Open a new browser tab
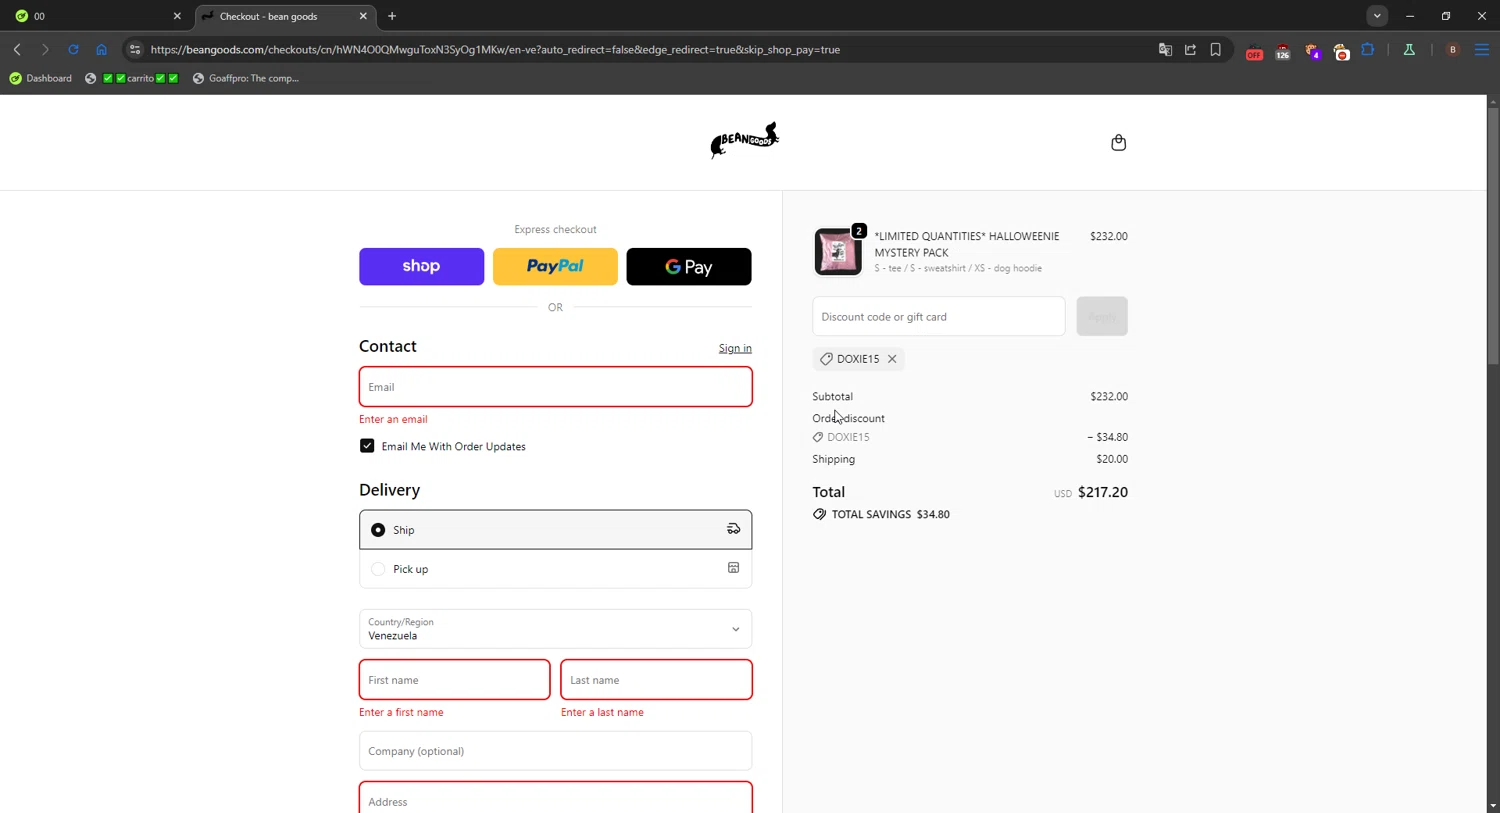The height and width of the screenshot is (813, 1500). point(392,16)
